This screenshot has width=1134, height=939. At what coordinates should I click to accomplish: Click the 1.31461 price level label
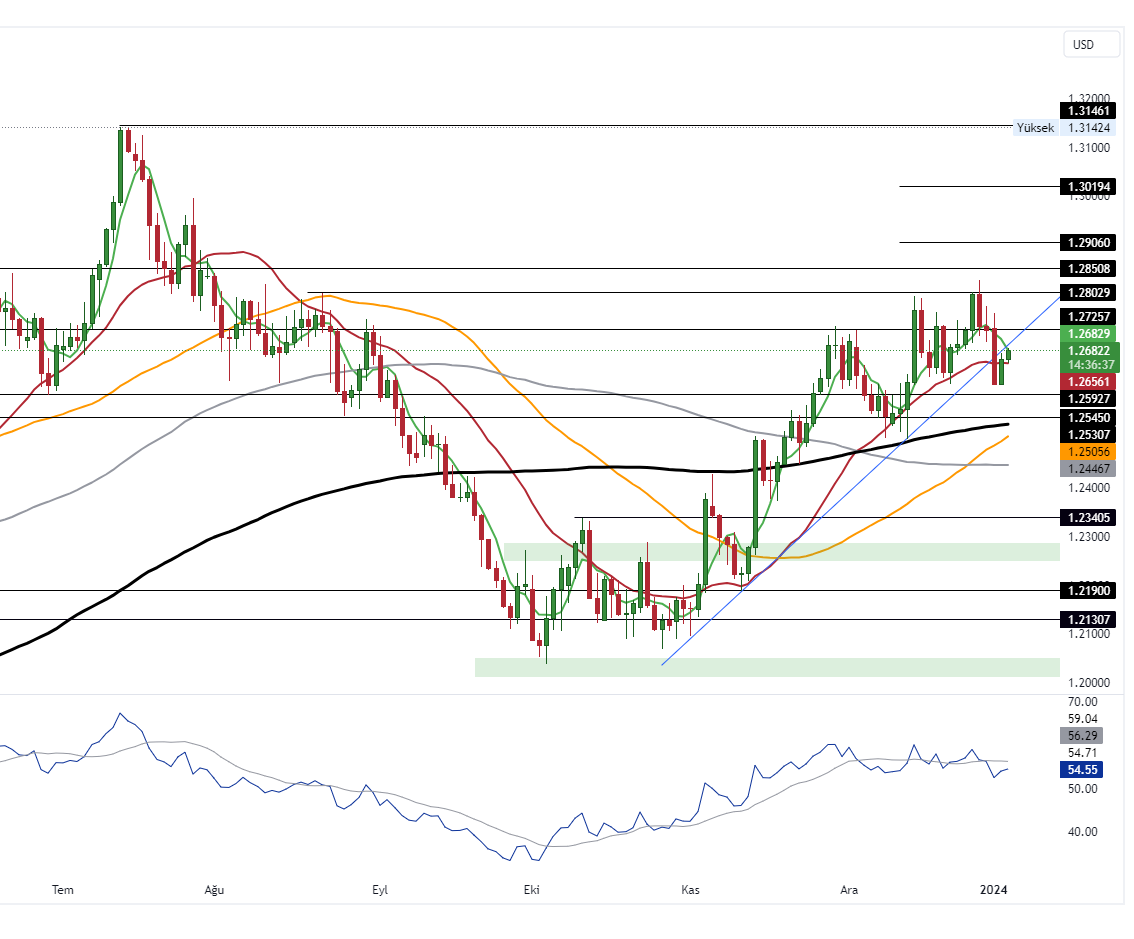click(1088, 111)
